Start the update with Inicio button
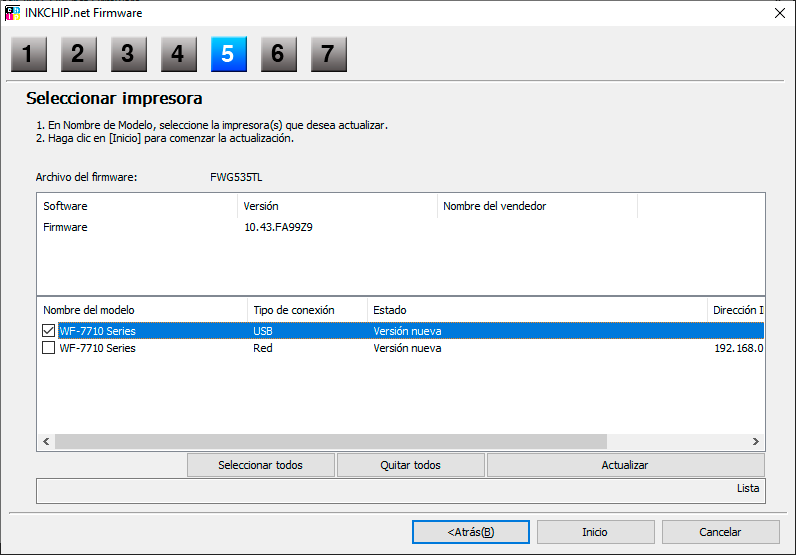Viewport: 796px width, 555px height. pos(595,532)
